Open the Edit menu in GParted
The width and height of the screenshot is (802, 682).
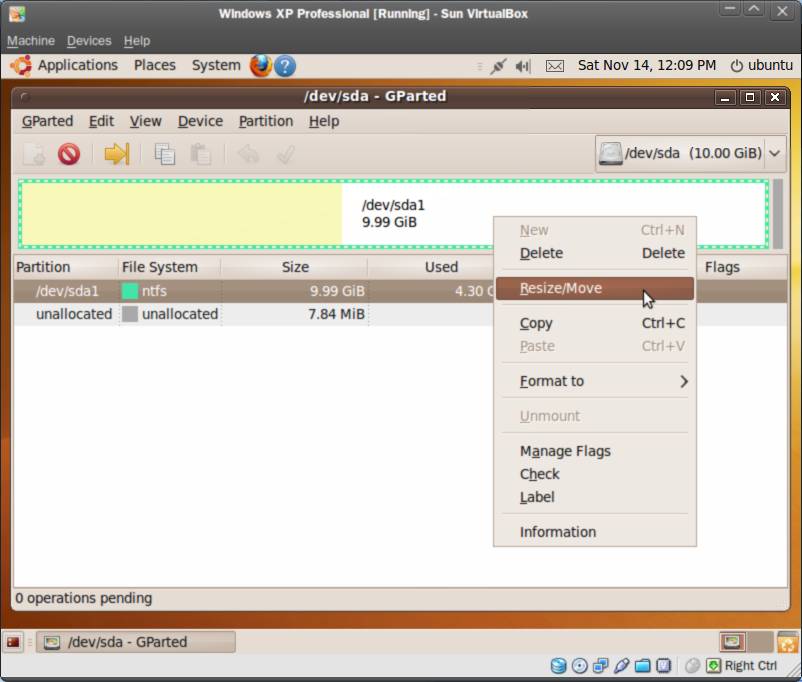point(101,121)
